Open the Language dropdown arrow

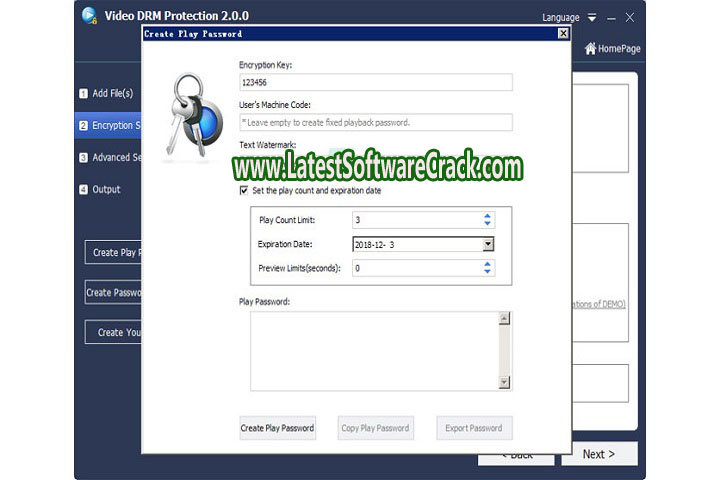tap(592, 17)
